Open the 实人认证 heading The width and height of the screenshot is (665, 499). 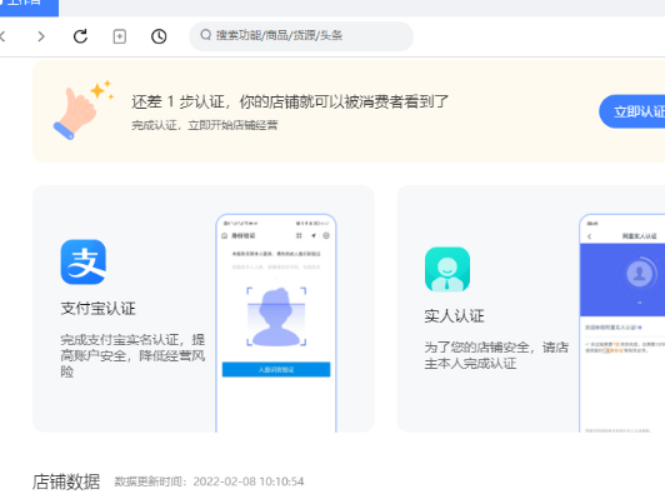(x=454, y=316)
